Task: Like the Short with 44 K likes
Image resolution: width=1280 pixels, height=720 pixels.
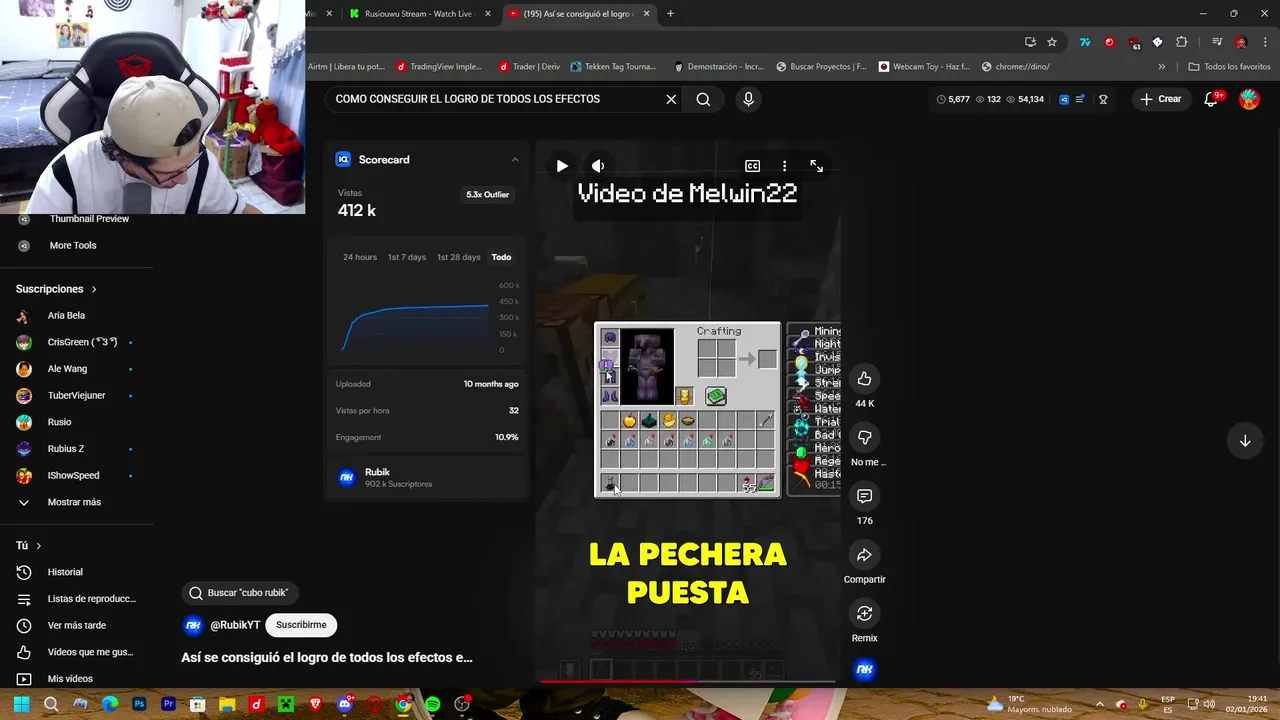Action: coord(865,379)
